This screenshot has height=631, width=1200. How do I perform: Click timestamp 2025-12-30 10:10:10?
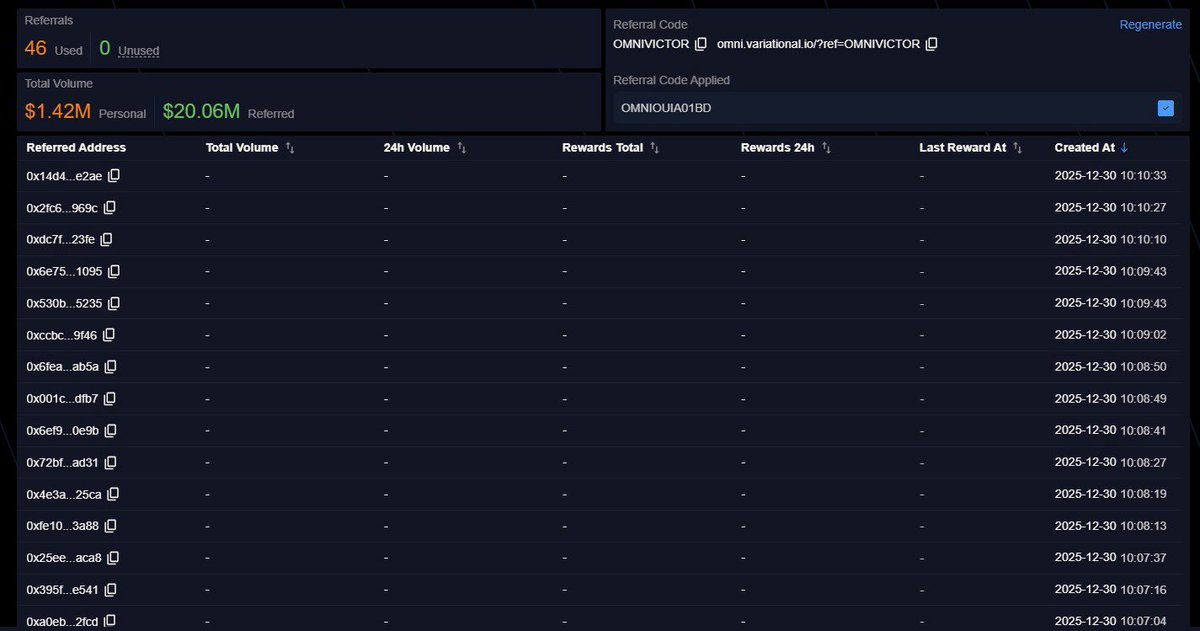(1111, 240)
